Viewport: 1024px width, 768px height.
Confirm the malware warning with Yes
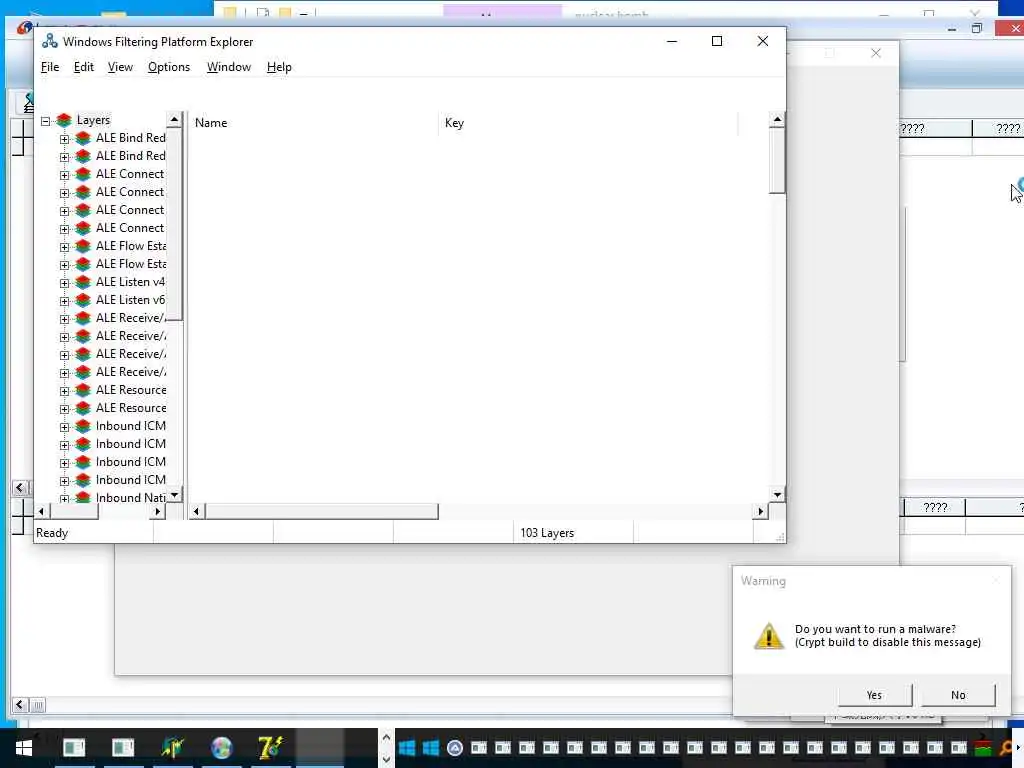(874, 695)
